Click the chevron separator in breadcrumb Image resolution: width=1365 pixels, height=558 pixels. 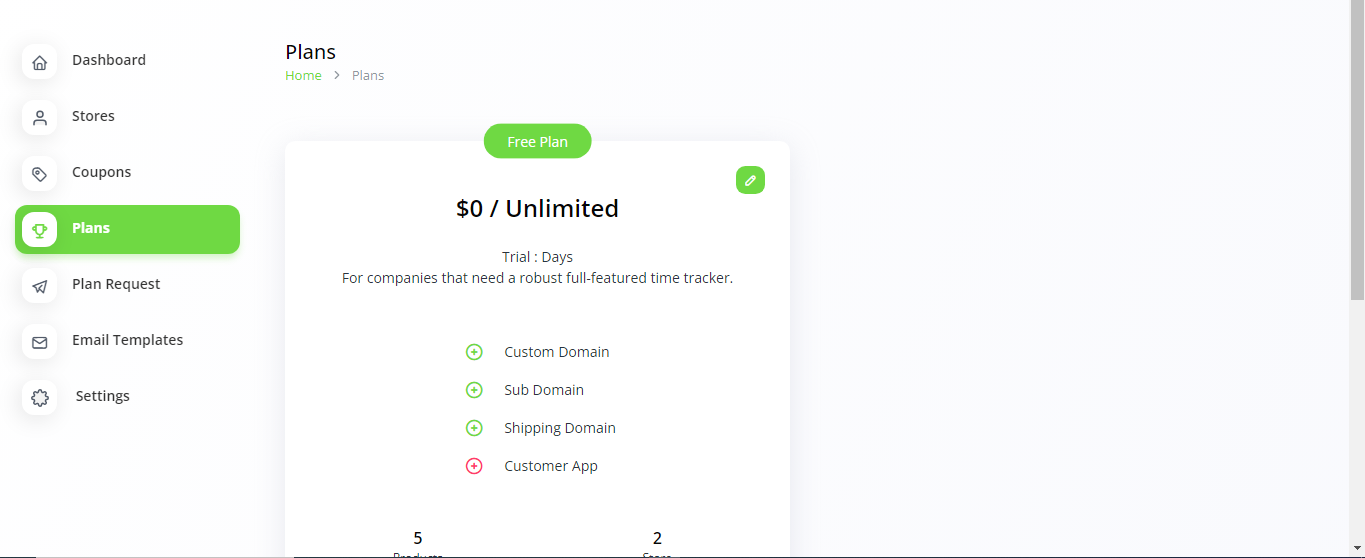click(337, 76)
